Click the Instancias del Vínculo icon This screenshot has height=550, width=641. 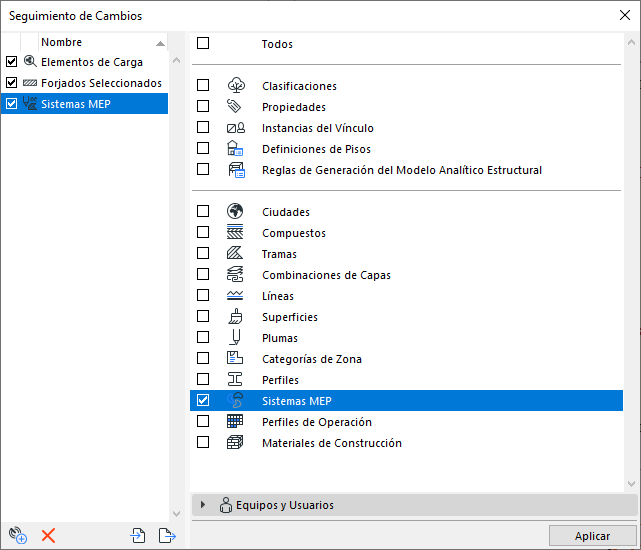click(x=236, y=128)
